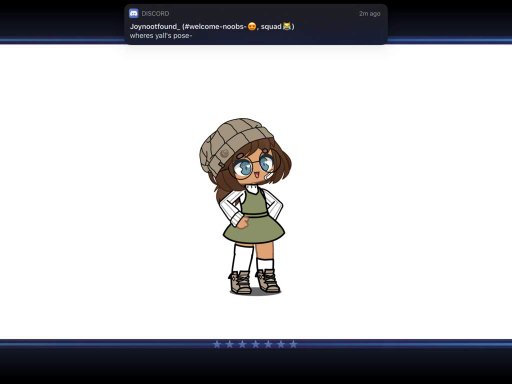Click the hair clip on bangs

(239, 156)
